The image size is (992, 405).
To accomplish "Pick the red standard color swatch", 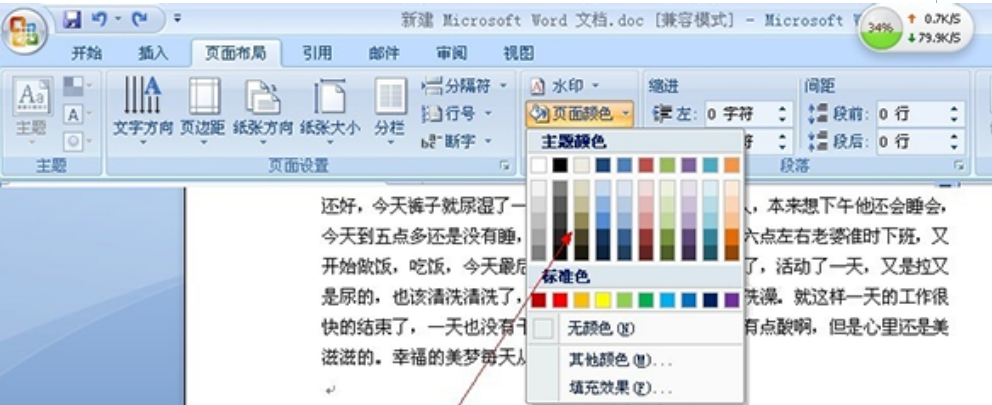I will (561, 299).
